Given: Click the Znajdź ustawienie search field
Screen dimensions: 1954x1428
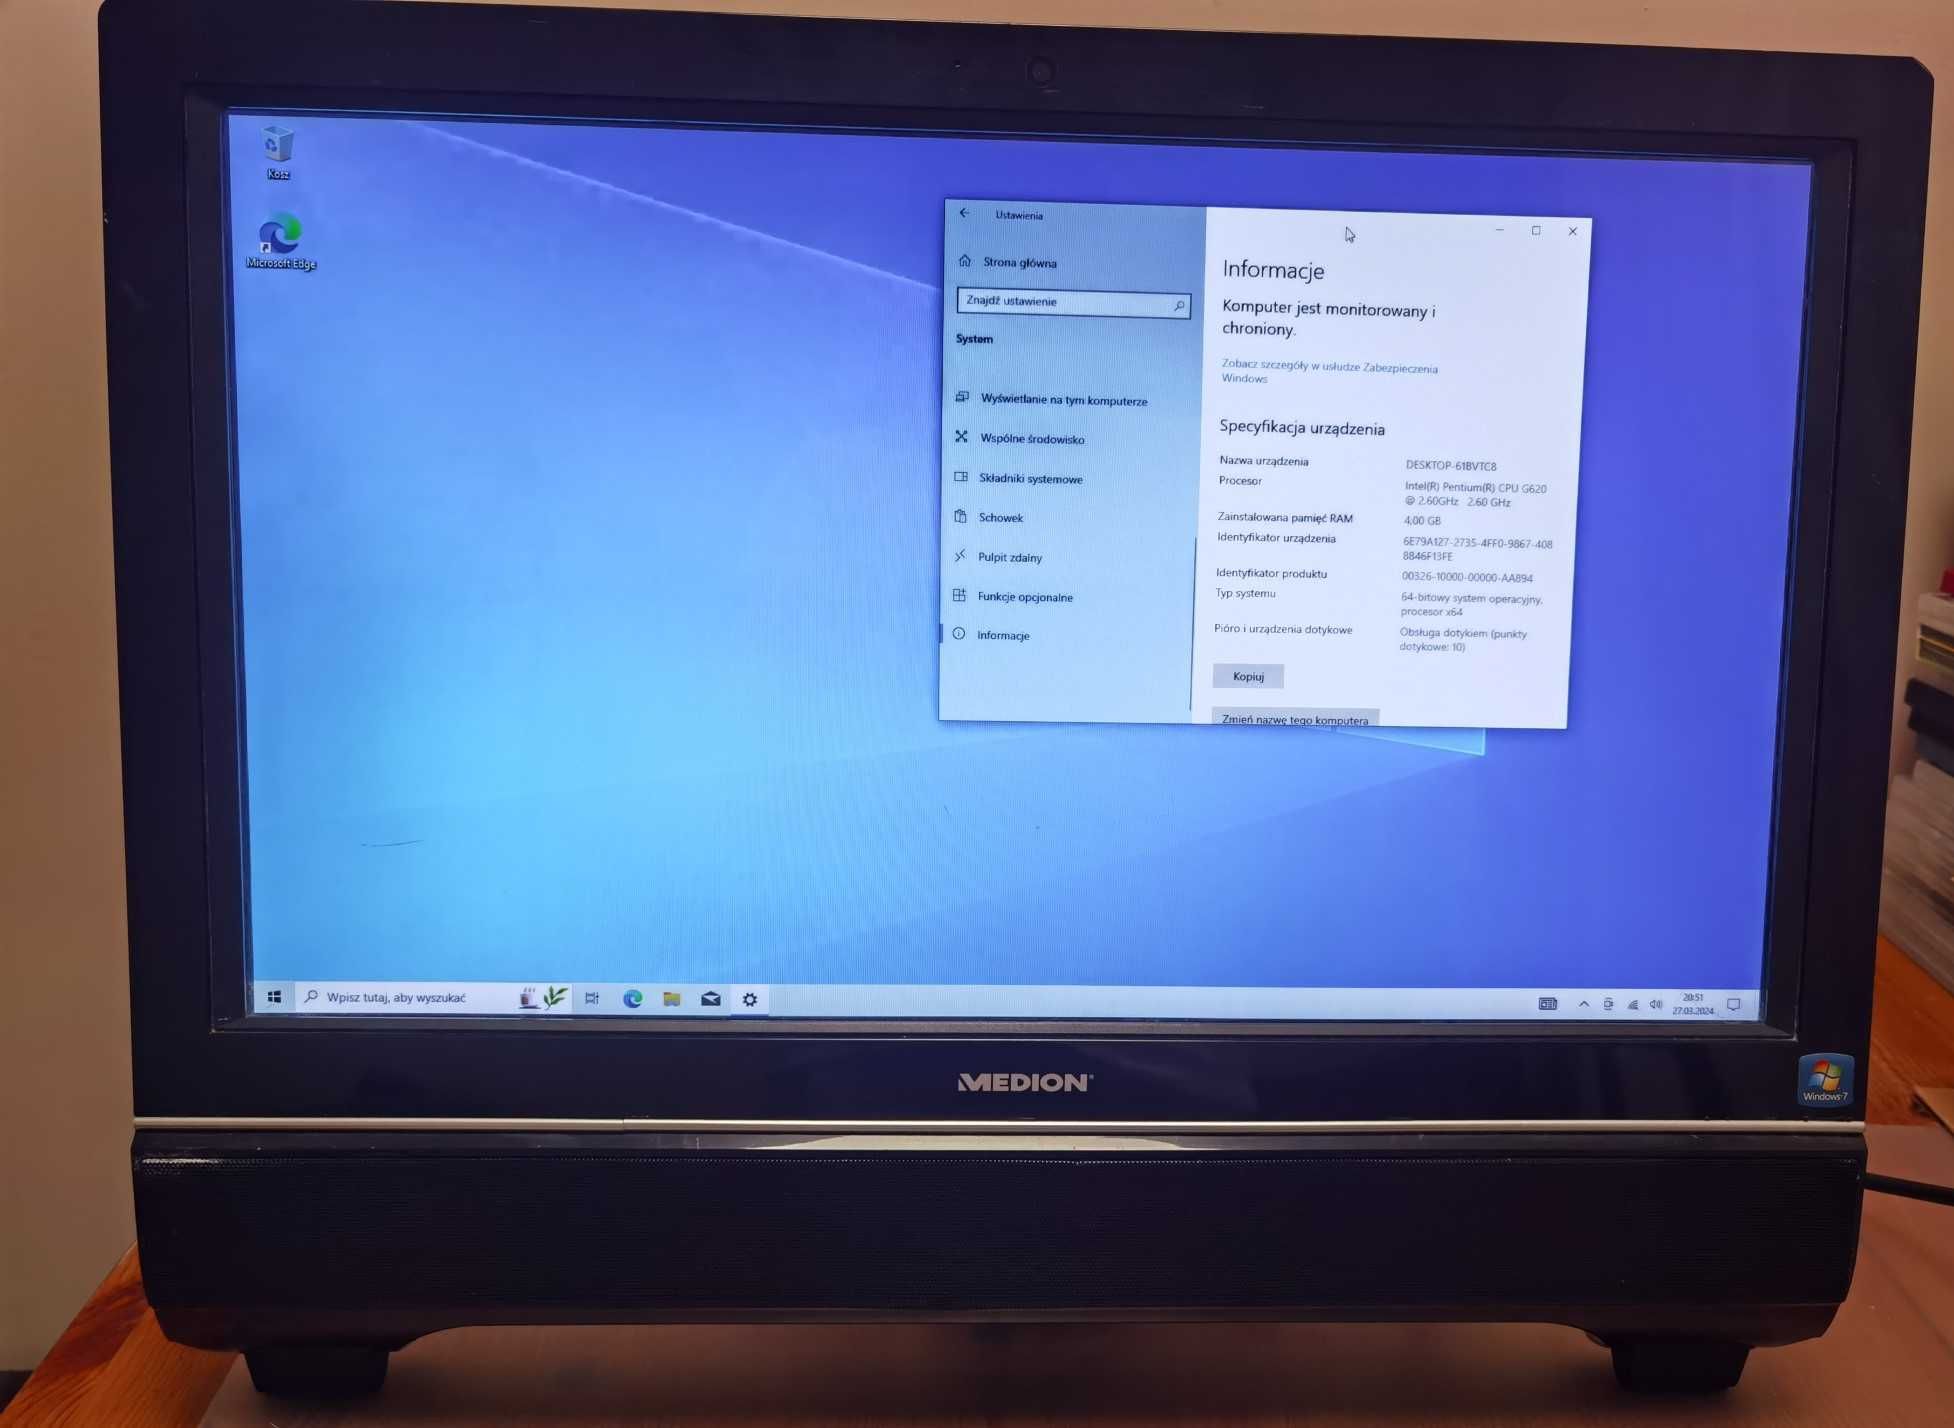Looking at the screenshot, I should (x=1073, y=302).
